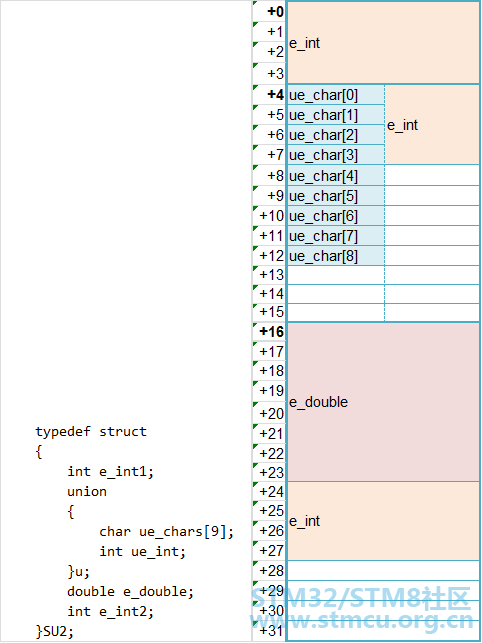Screen dimensions: 482x643
Task: Select the +31 offset cell
Action: click(270, 630)
